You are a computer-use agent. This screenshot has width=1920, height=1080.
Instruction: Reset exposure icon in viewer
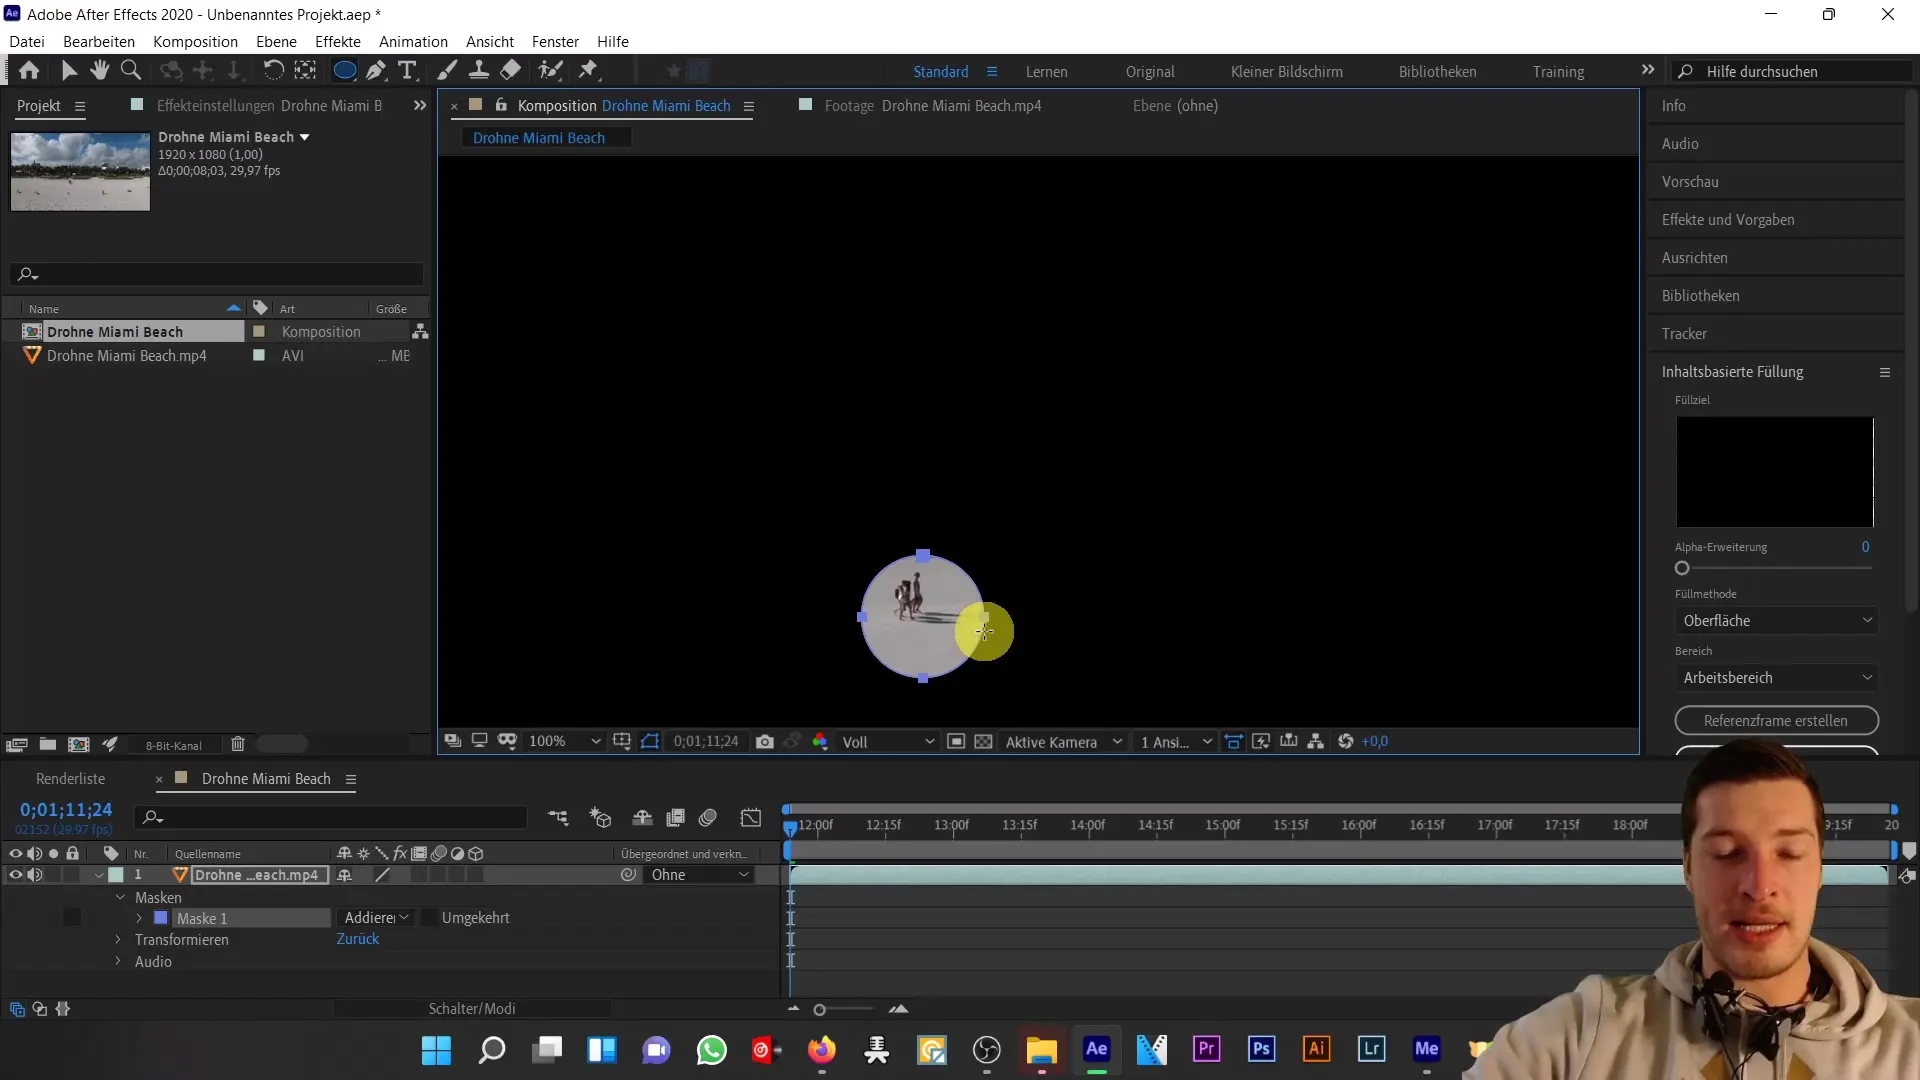(x=1346, y=741)
